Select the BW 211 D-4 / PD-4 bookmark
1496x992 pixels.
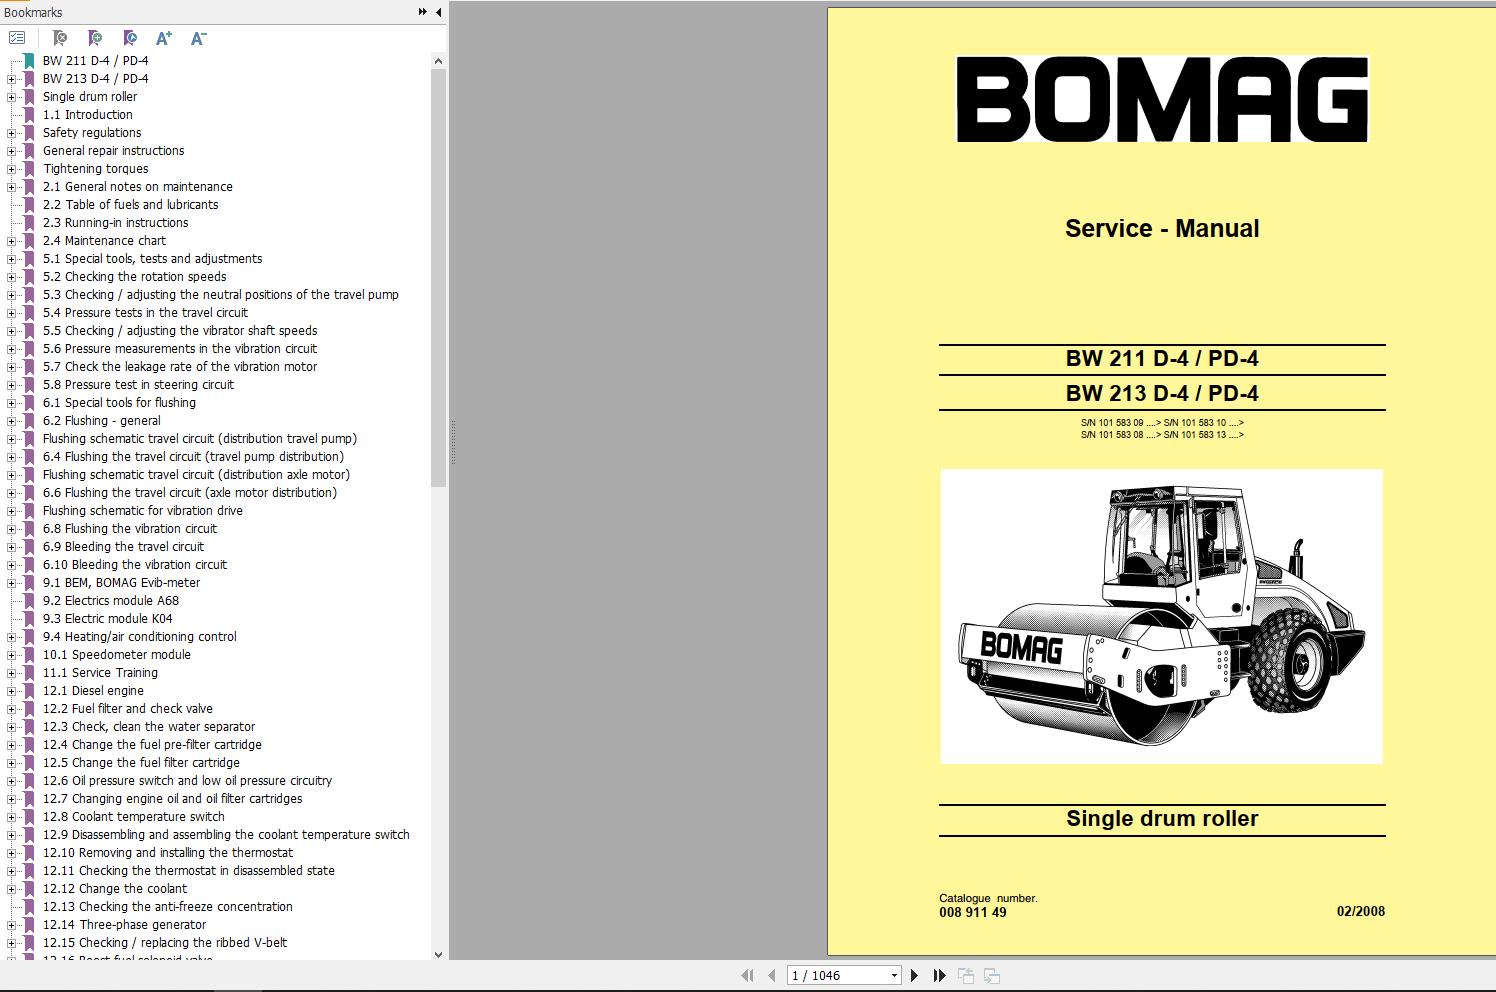pos(95,60)
